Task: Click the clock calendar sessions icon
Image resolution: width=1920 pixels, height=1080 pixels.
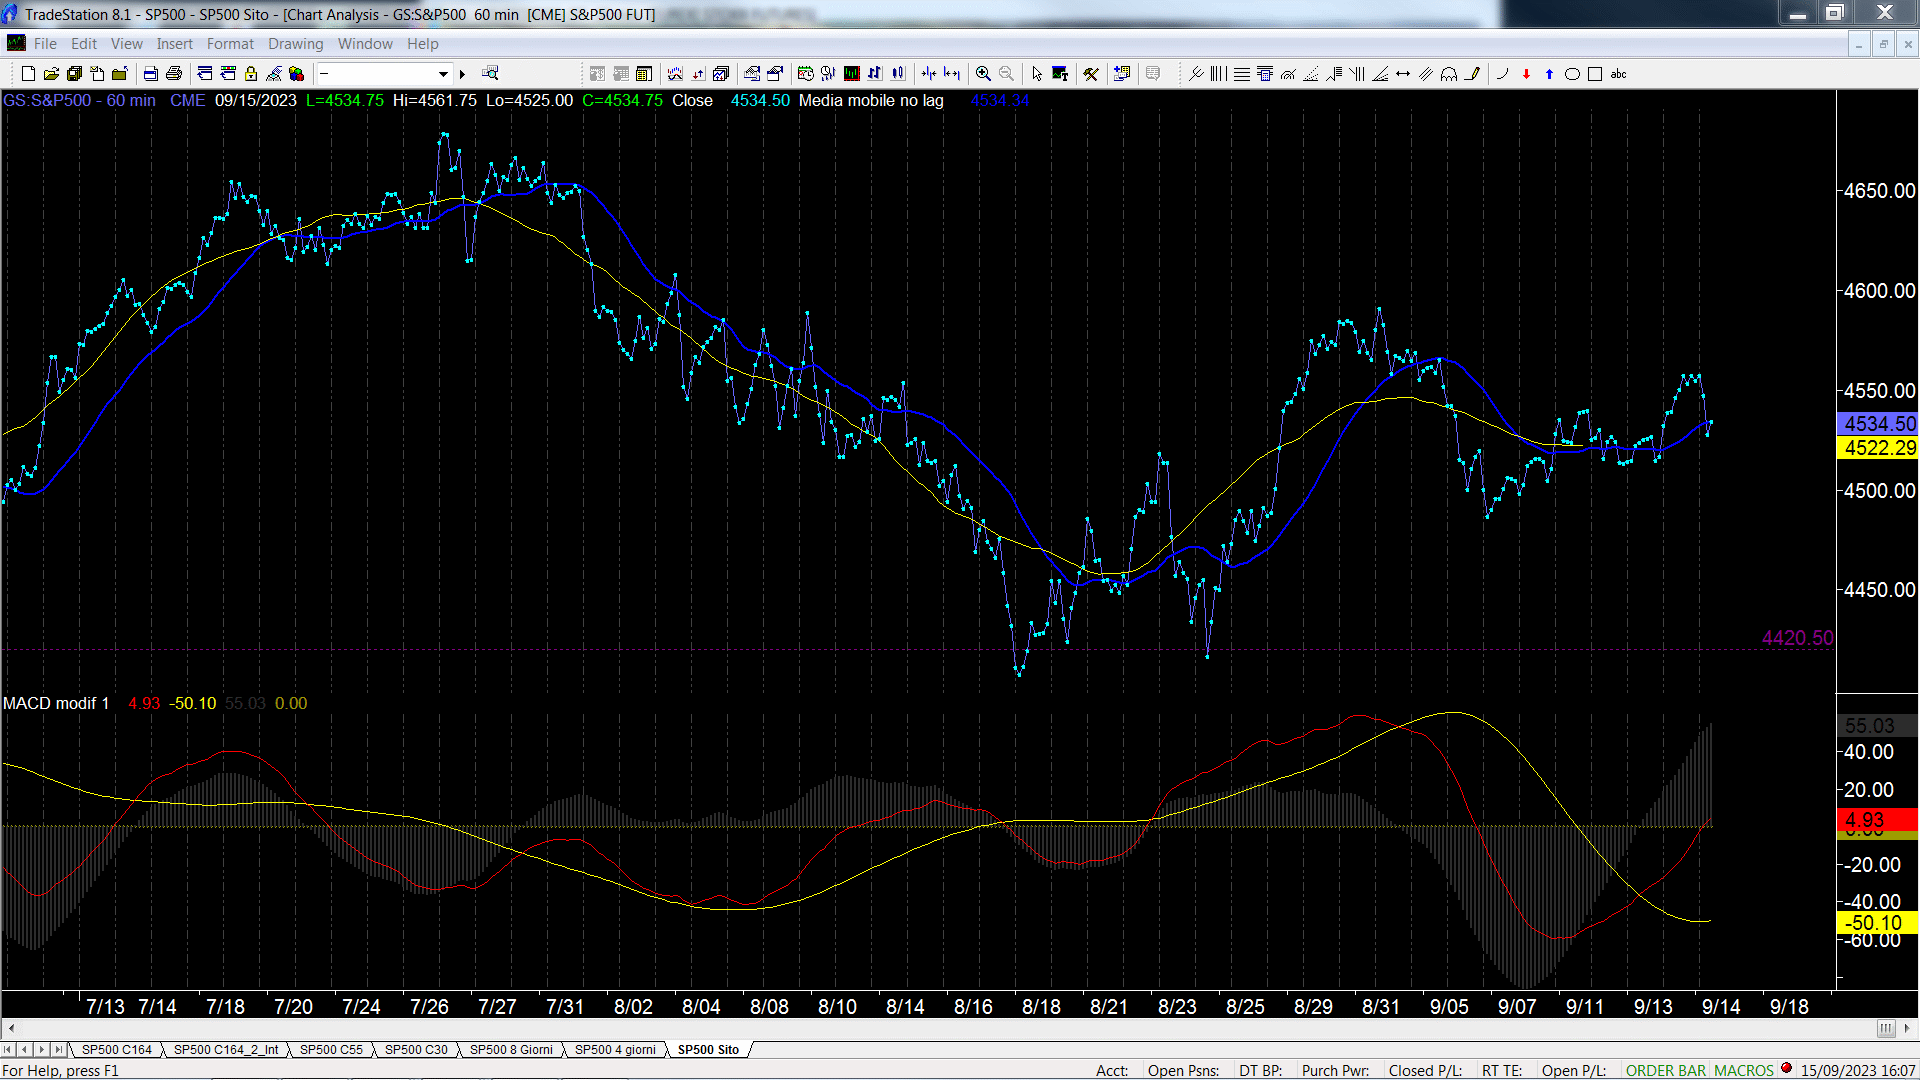Action: tap(805, 74)
